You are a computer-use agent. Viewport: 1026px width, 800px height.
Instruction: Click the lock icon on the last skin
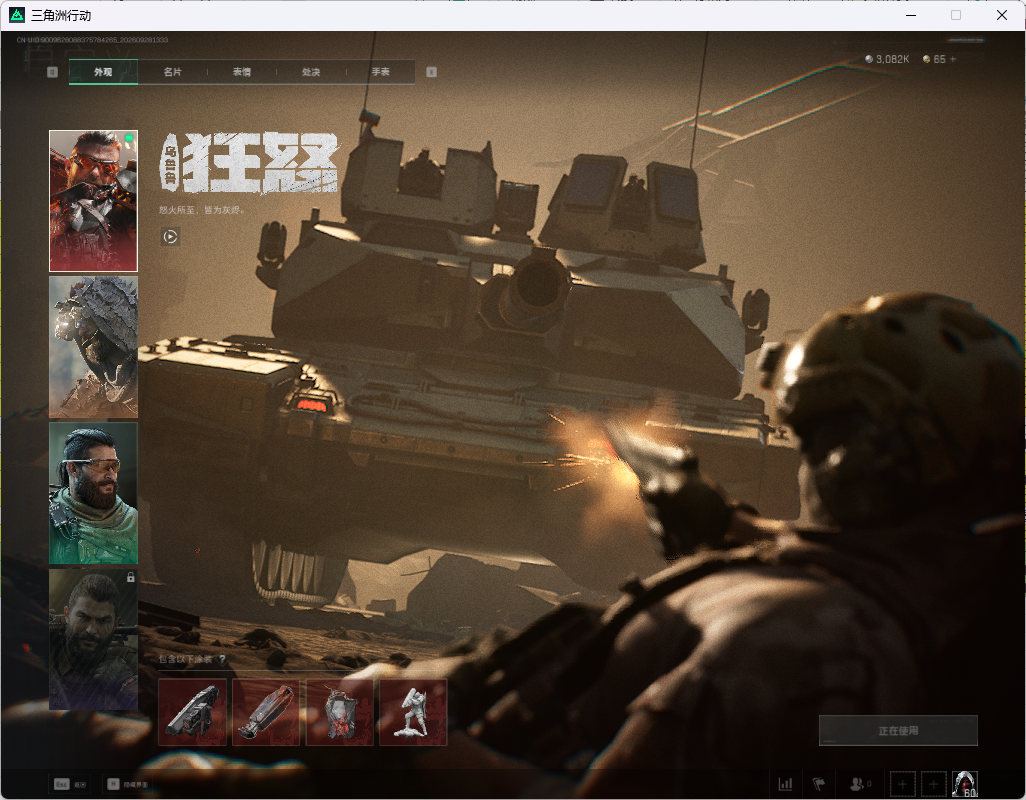coord(131,578)
